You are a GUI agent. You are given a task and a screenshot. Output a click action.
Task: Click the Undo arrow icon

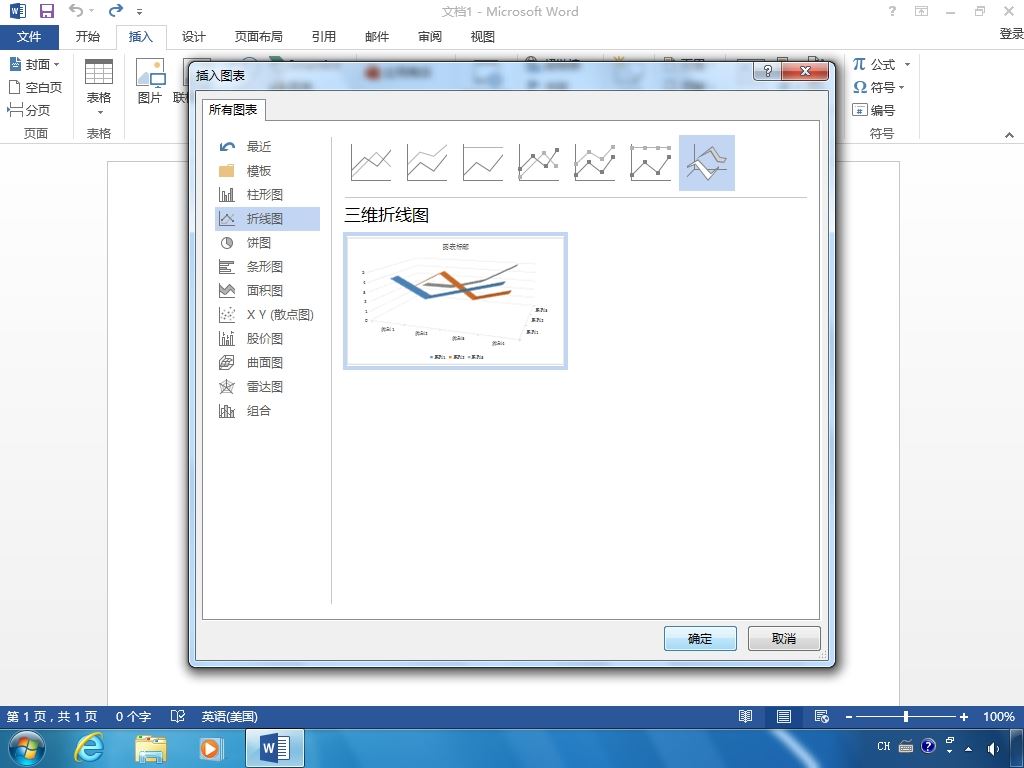click(x=76, y=10)
